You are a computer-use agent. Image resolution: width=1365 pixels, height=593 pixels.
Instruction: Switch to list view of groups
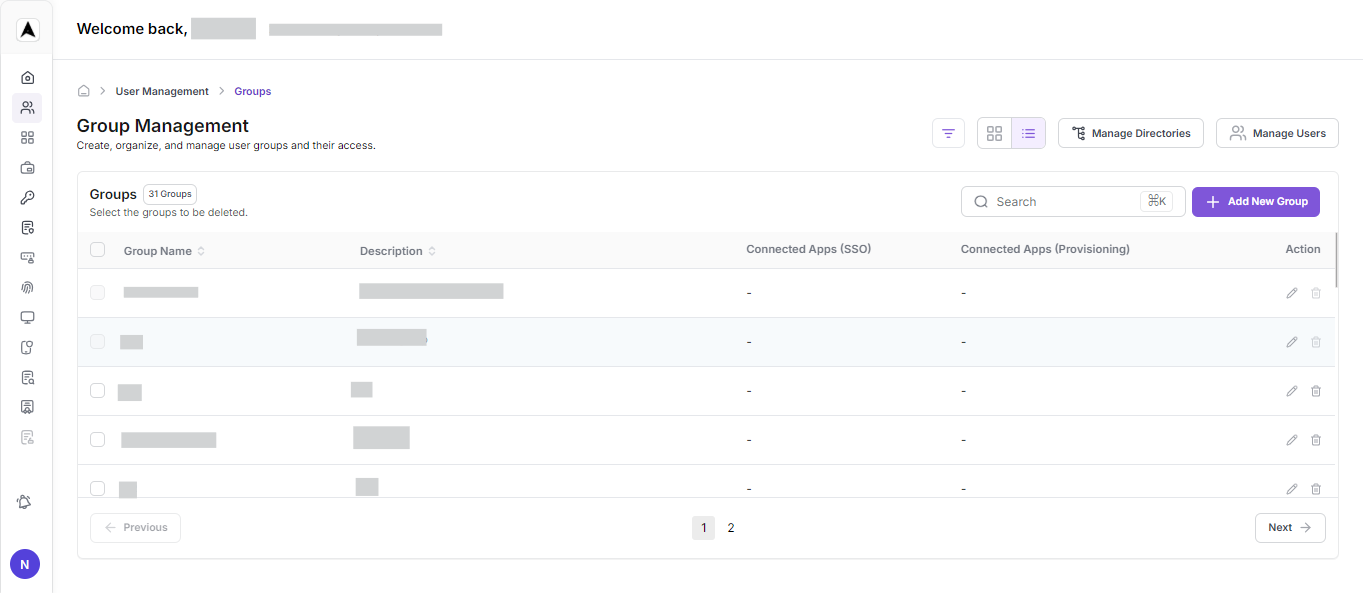click(1028, 132)
